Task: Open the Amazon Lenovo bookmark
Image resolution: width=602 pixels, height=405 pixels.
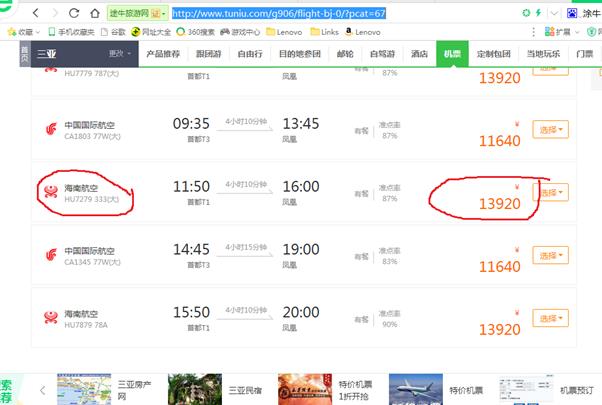Action: pyautogui.click(x=362, y=32)
